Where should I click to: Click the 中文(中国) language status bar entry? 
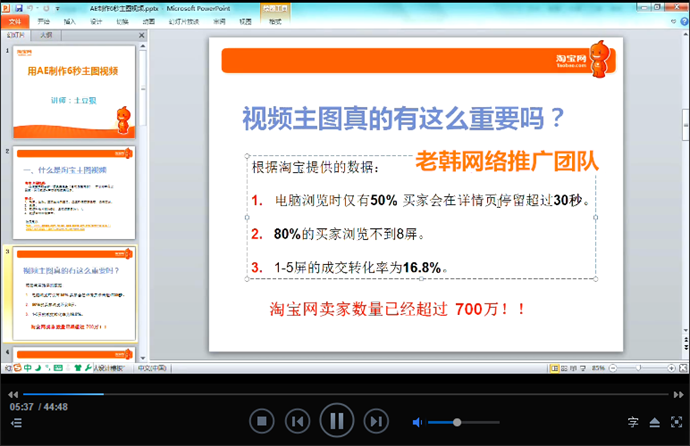coord(152,368)
